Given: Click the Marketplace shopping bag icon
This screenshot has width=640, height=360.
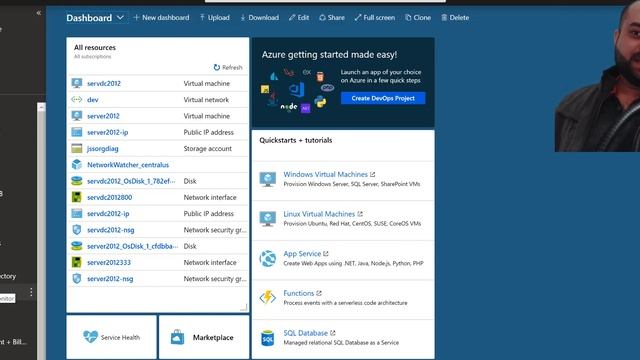Looking at the screenshot, I should coord(177,337).
